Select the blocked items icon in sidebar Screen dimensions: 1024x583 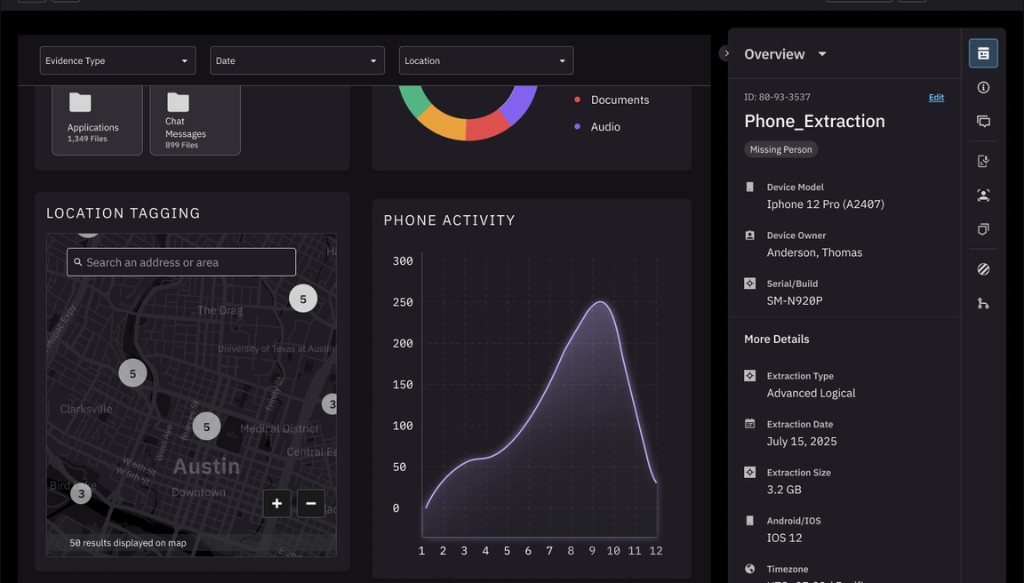(983, 268)
